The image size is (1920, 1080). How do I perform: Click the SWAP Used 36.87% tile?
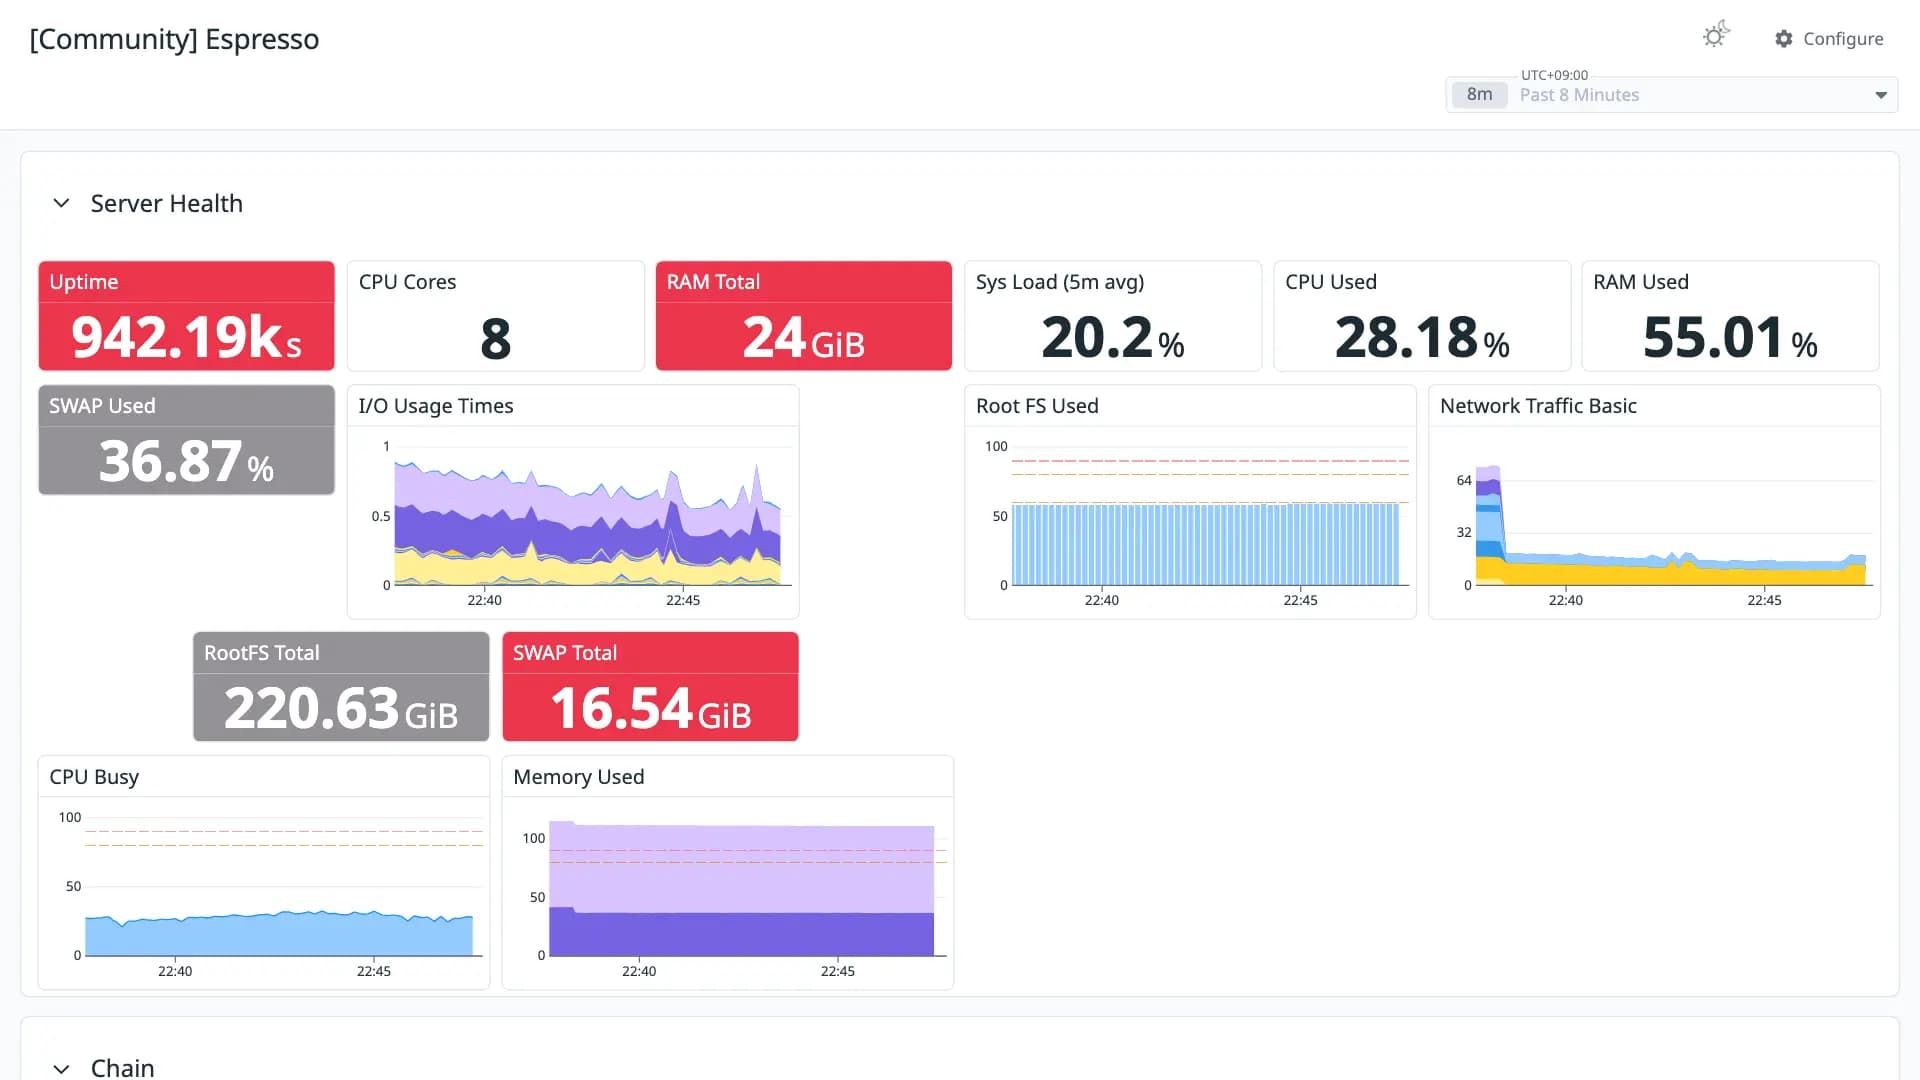[187, 440]
